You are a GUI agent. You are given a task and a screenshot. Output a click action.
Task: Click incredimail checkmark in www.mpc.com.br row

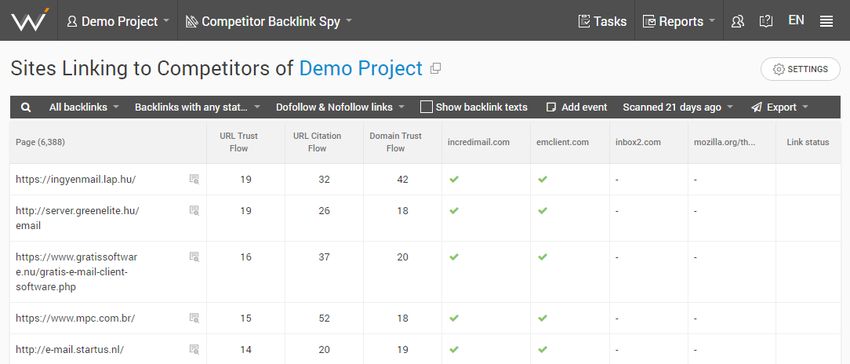coord(454,318)
